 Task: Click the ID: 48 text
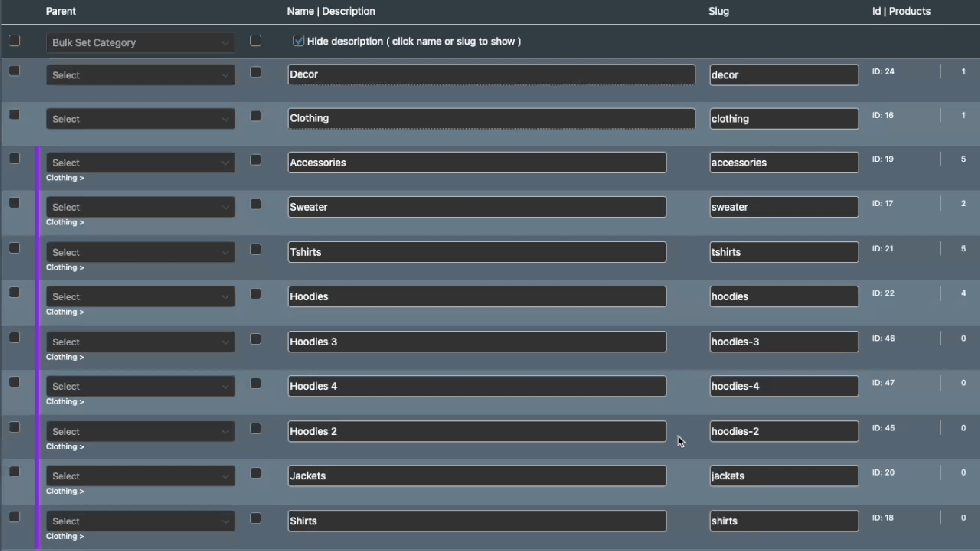(884, 338)
